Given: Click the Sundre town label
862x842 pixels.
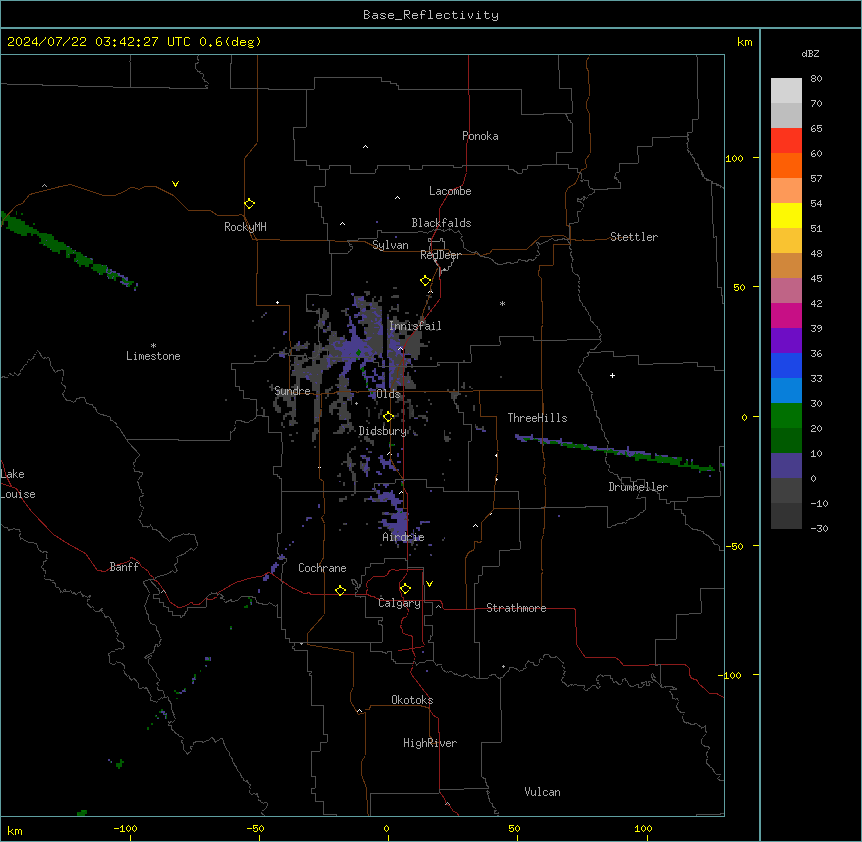Looking at the screenshot, I should pyautogui.click(x=292, y=391).
